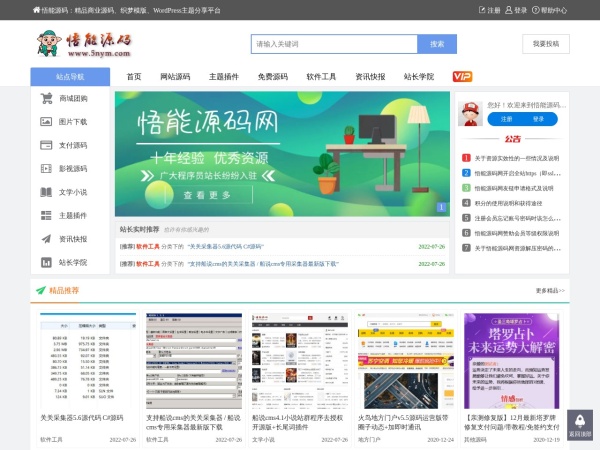Open announcement 2 about site https

point(518,173)
